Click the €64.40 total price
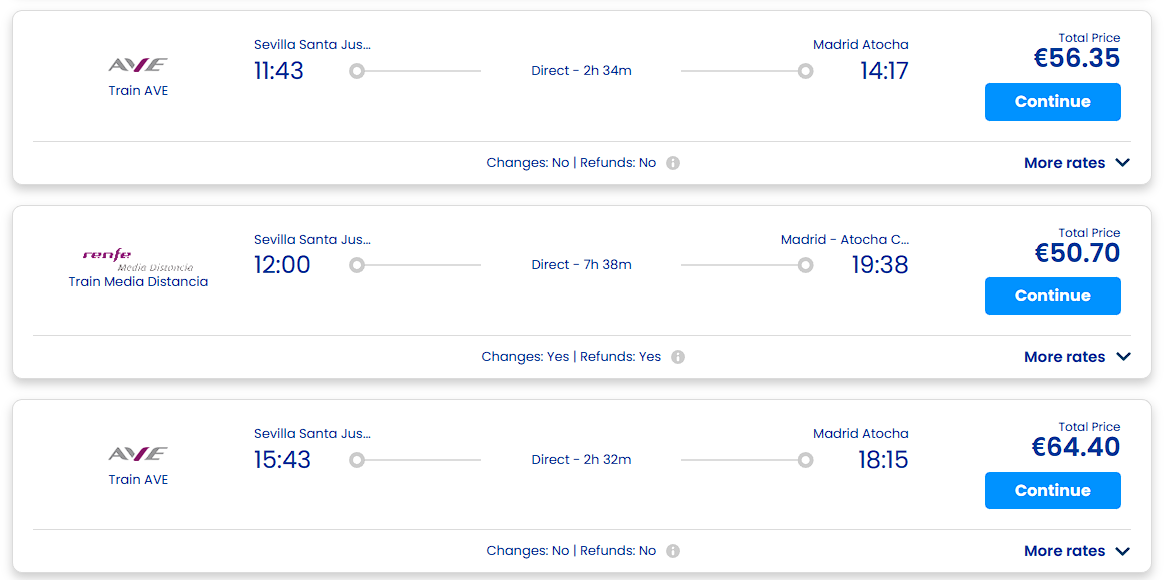The width and height of the screenshot is (1170, 580). coord(1075,448)
